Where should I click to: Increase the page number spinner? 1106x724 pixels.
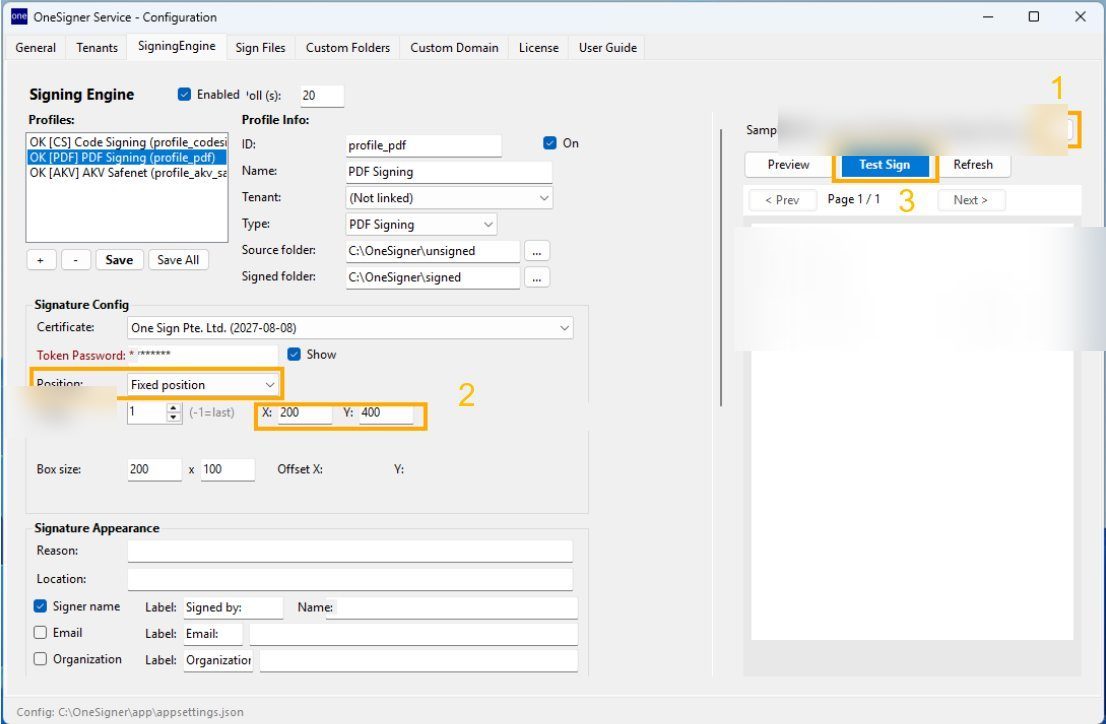click(174, 408)
